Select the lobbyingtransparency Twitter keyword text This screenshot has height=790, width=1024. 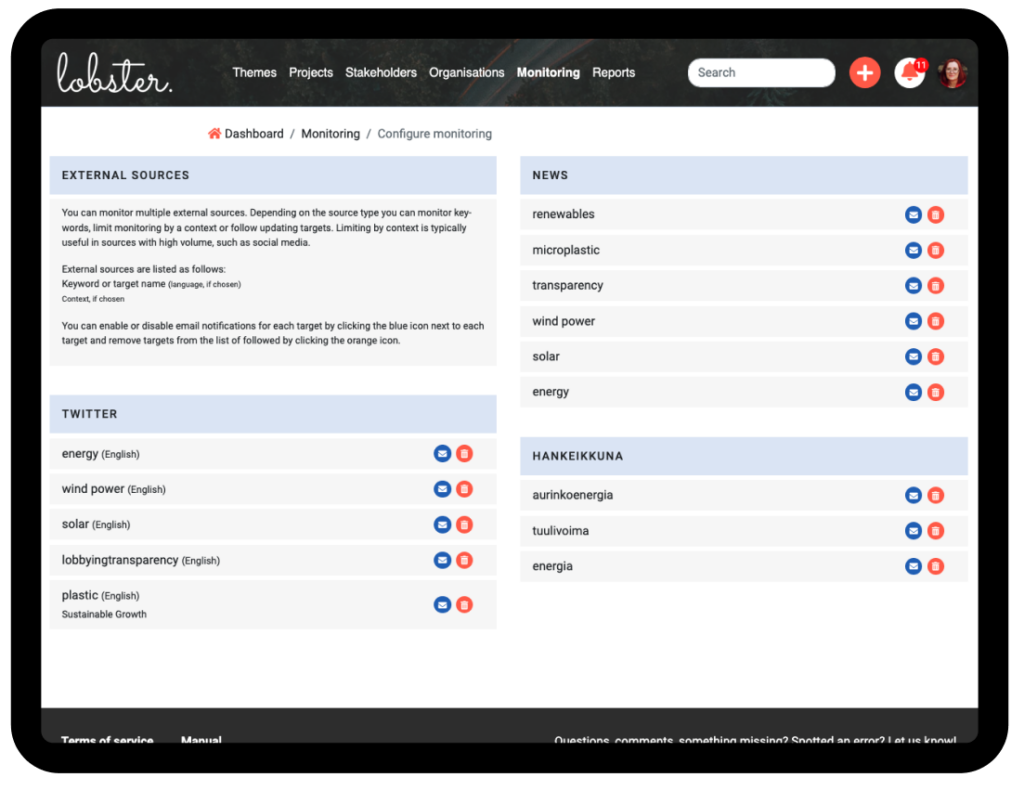[x=120, y=560]
